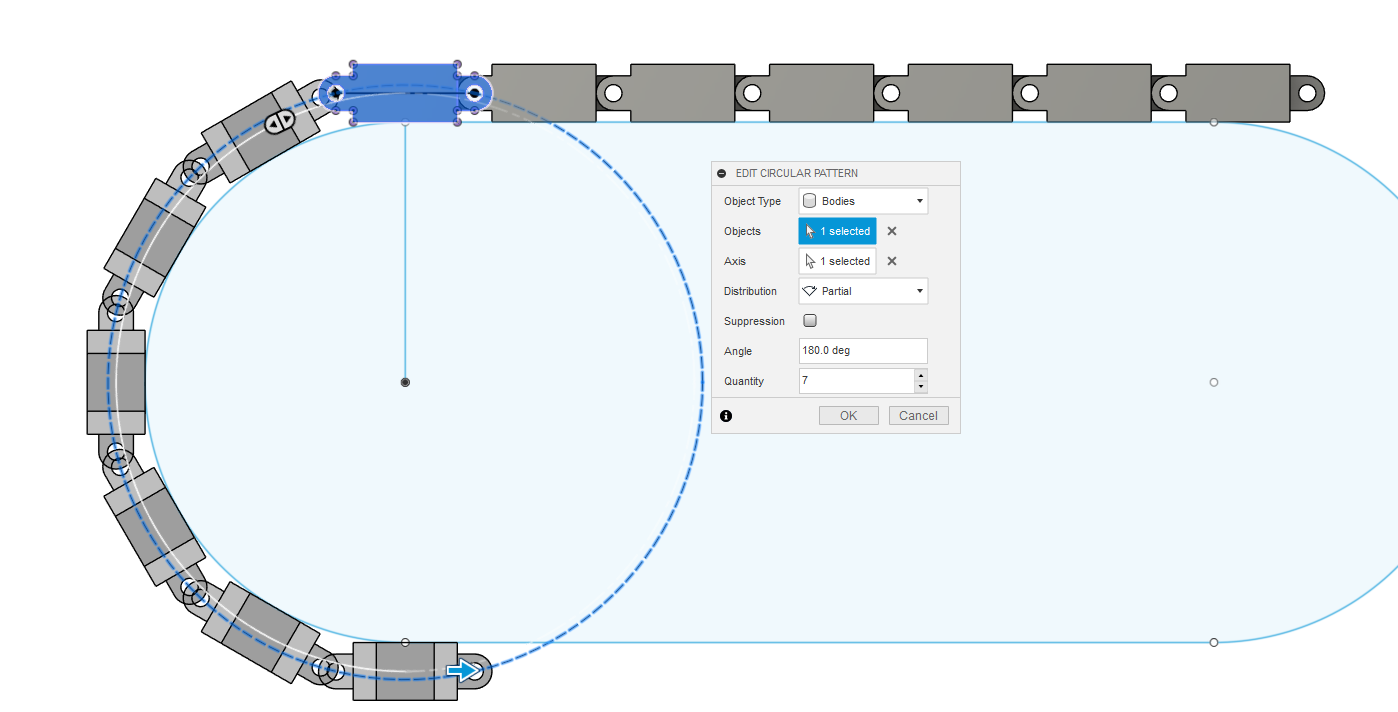
Task: Click the Objects 1 selected button
Action: tap(837, 231)
